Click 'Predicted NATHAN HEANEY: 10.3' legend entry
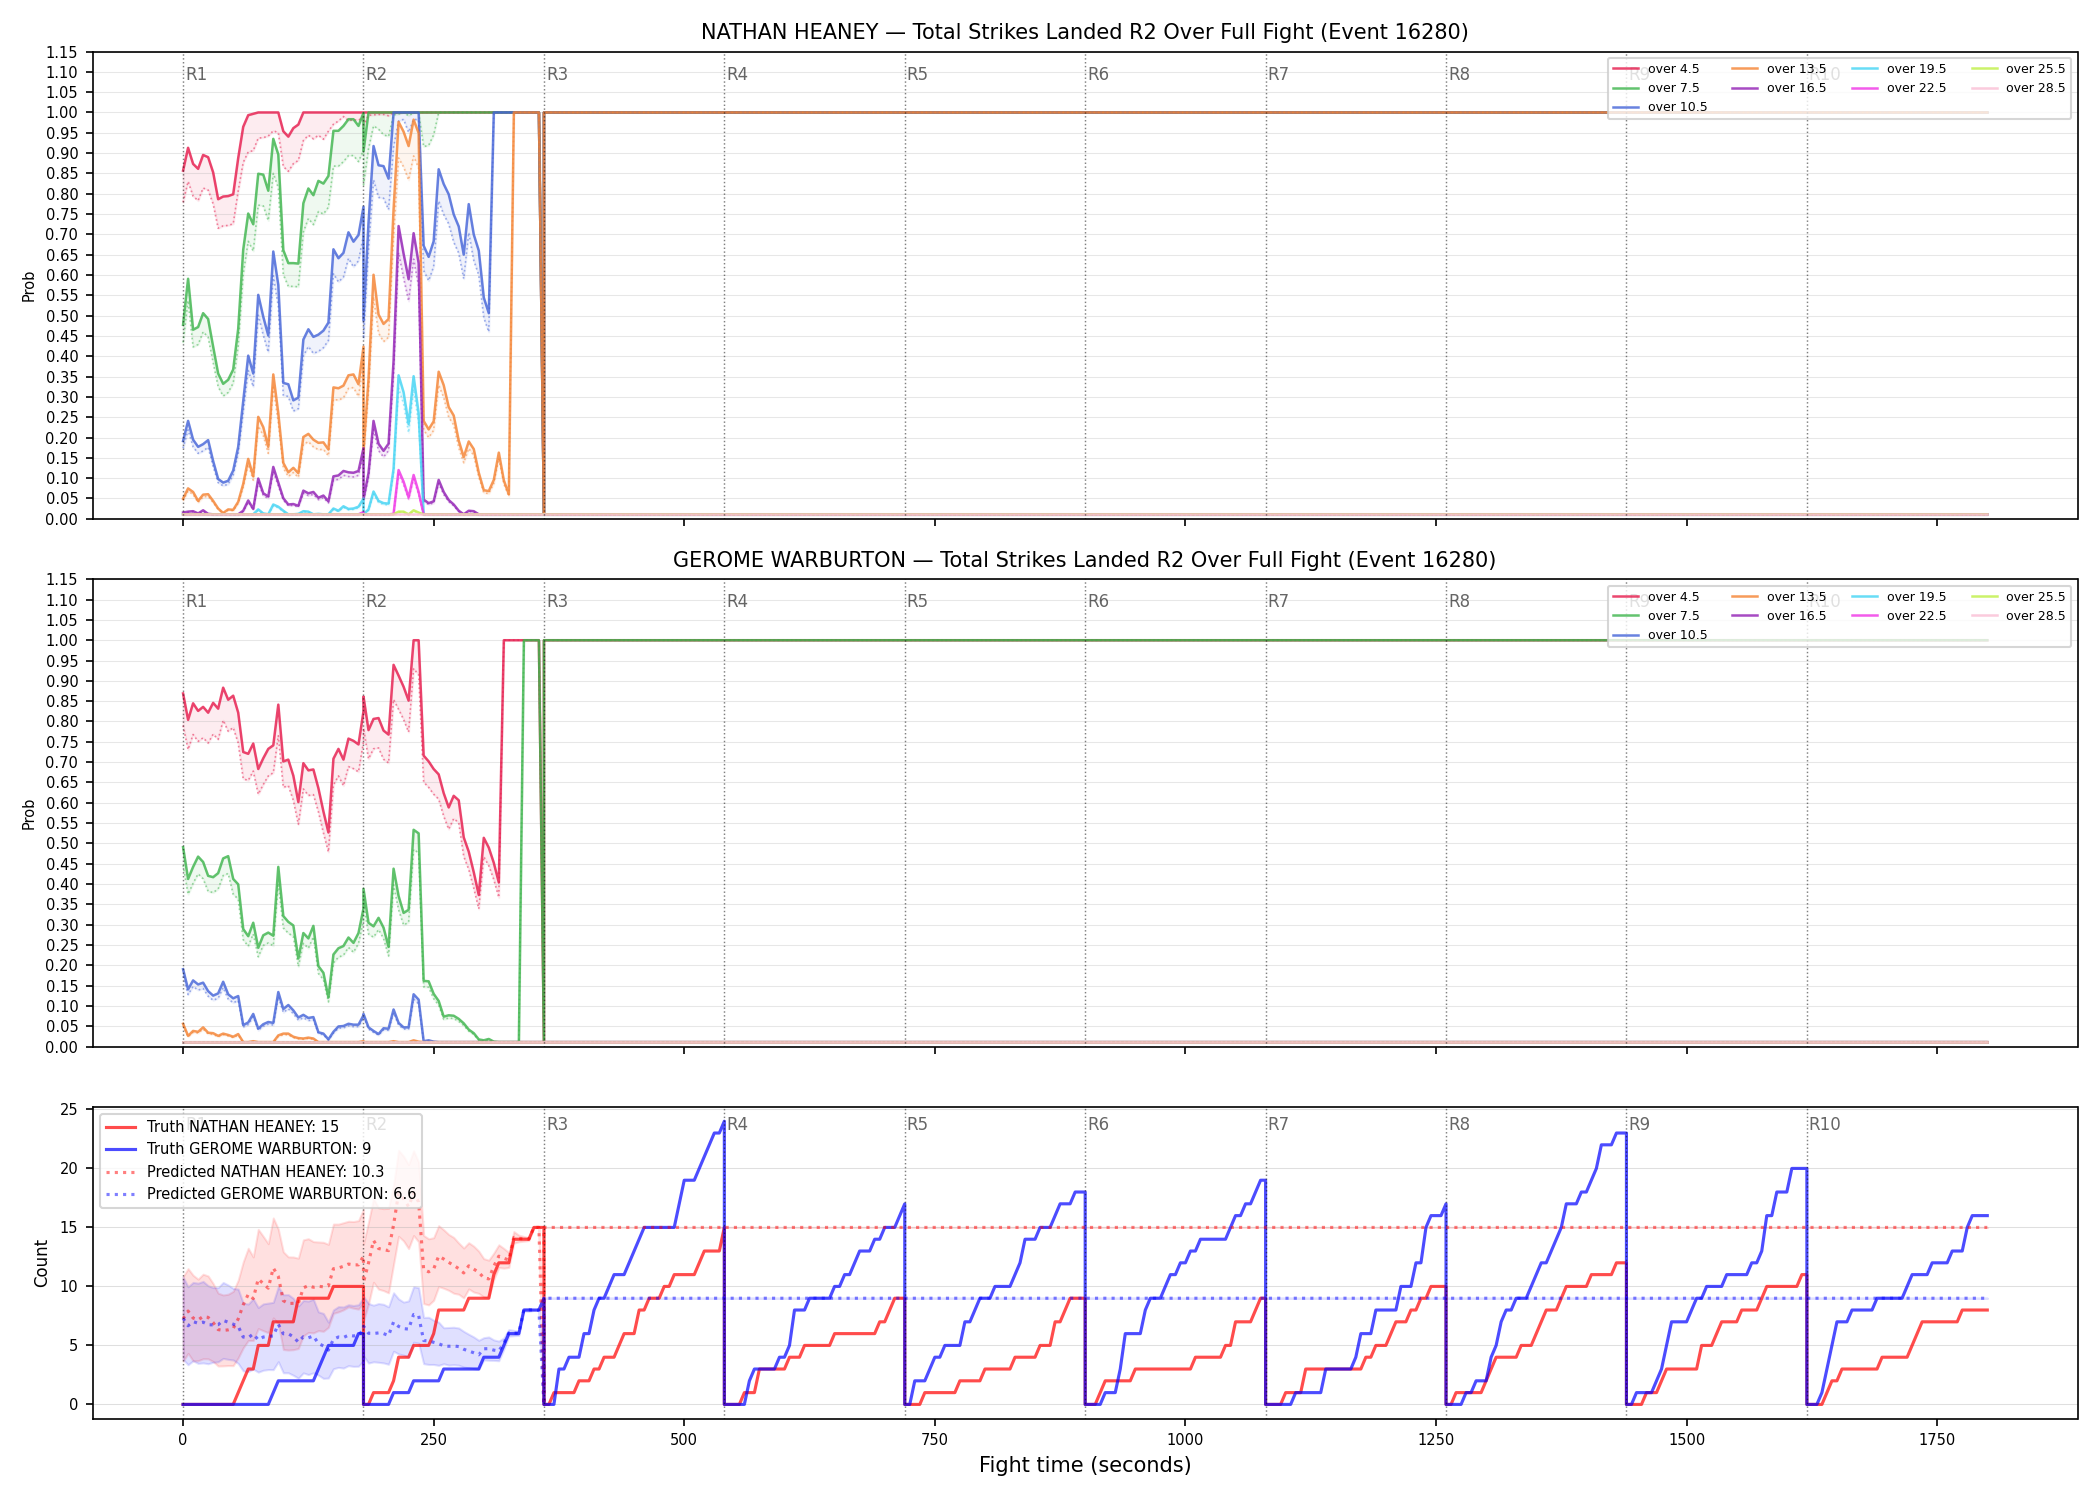Viewport: 2100px width, 1500px height. (245, 1172)
